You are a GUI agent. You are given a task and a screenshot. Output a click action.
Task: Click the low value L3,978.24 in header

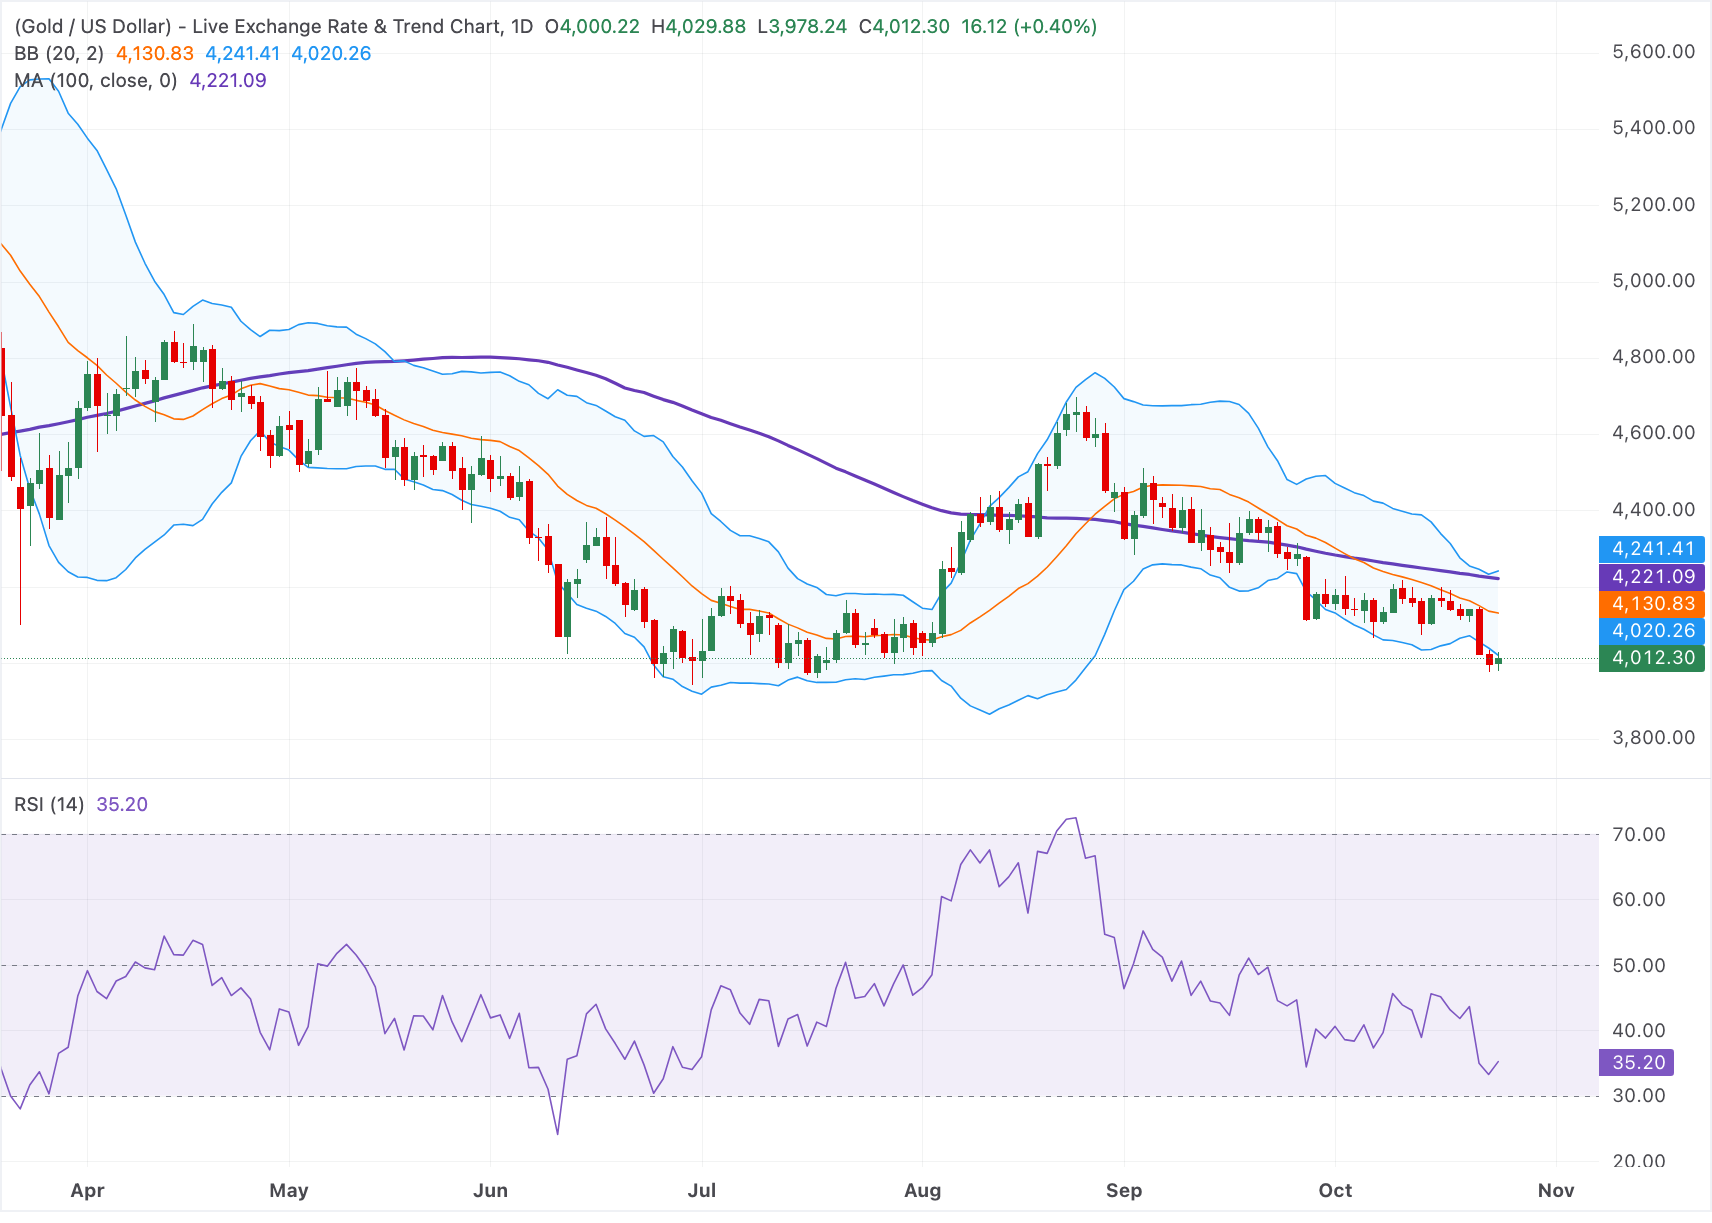click(x=802, y=26)
